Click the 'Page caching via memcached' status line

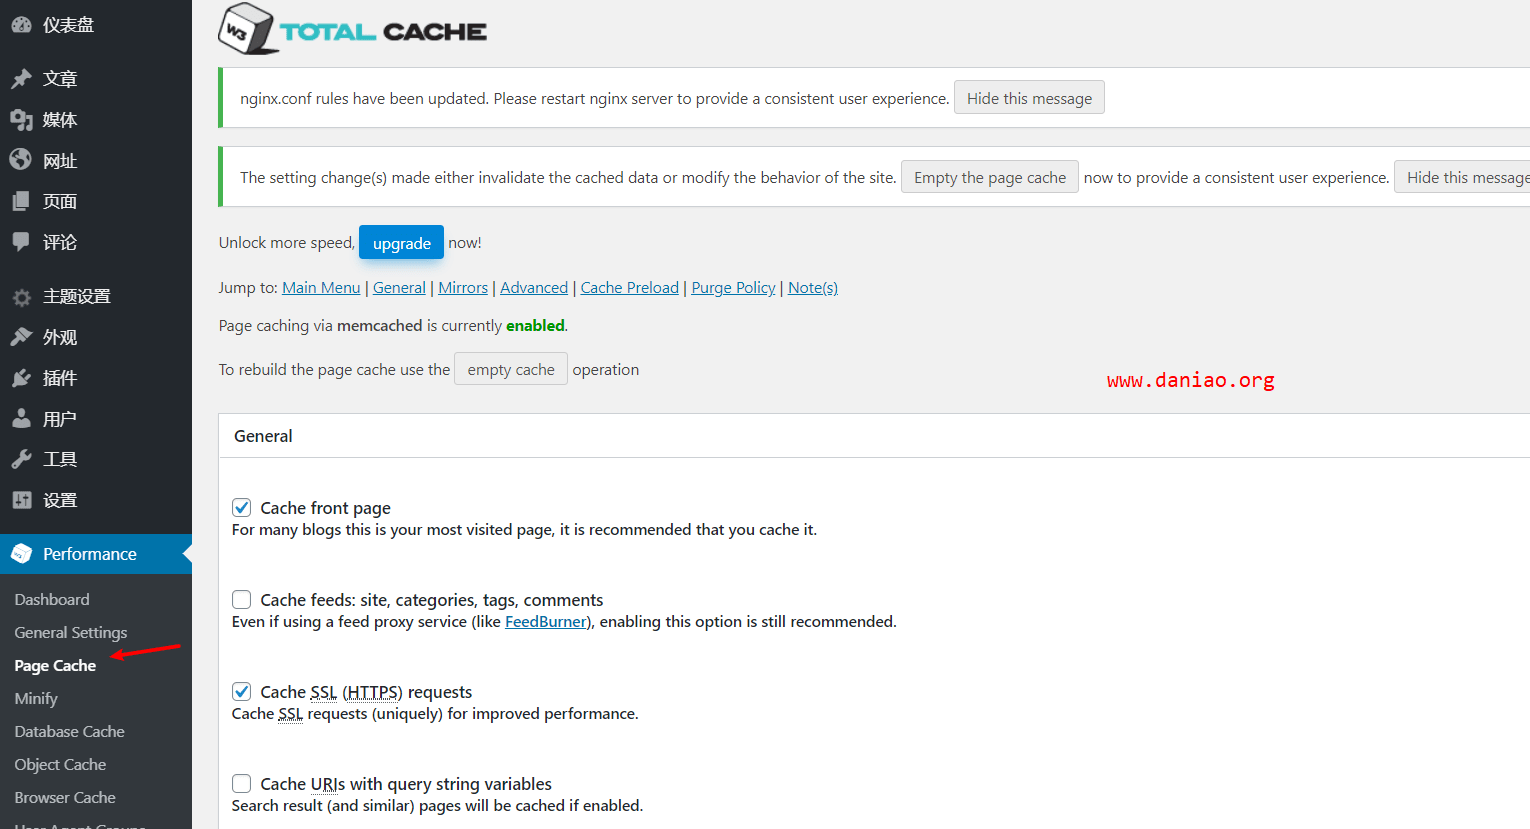point(393,325)
